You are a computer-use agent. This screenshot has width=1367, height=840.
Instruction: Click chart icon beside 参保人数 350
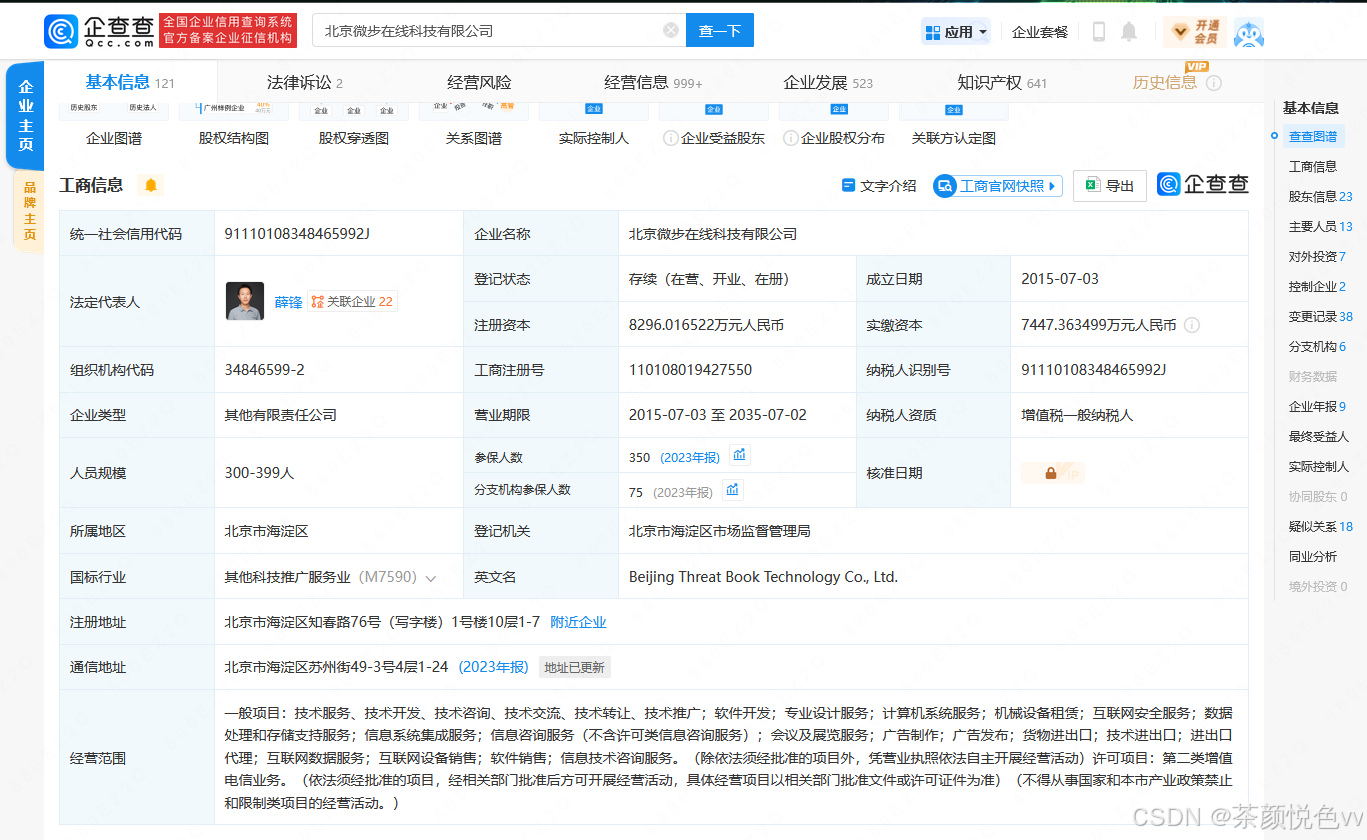click(740, 456)
